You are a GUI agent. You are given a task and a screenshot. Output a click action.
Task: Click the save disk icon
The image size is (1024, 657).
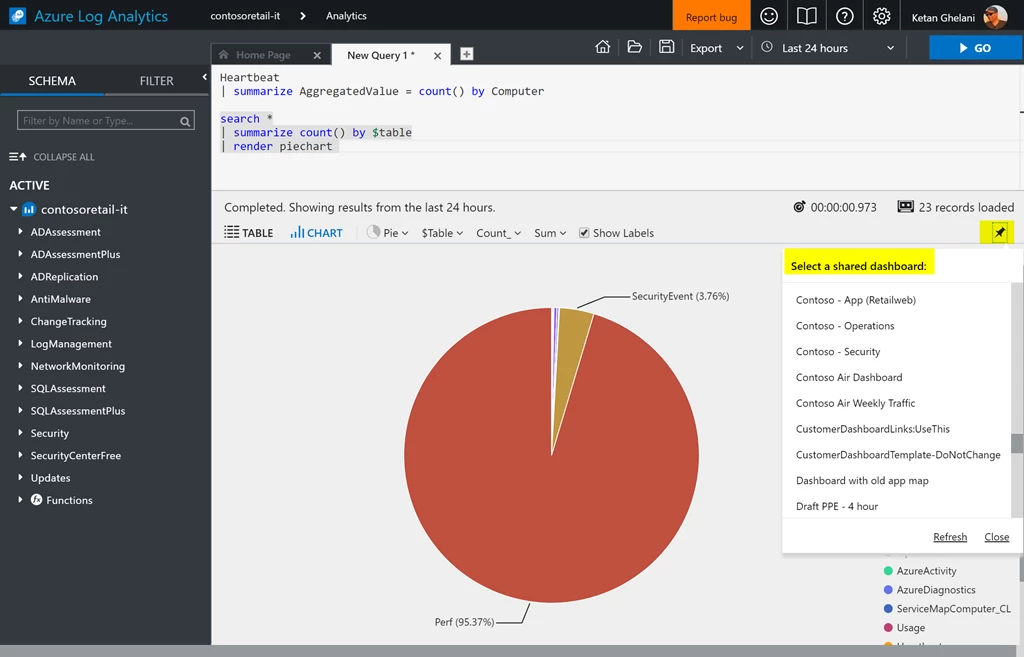(666, 47)
